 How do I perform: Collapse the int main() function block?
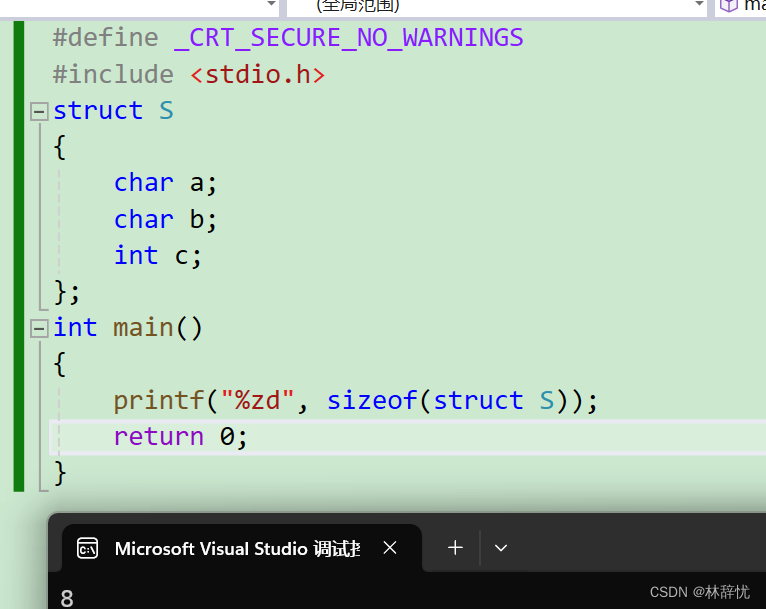point(39,328)
